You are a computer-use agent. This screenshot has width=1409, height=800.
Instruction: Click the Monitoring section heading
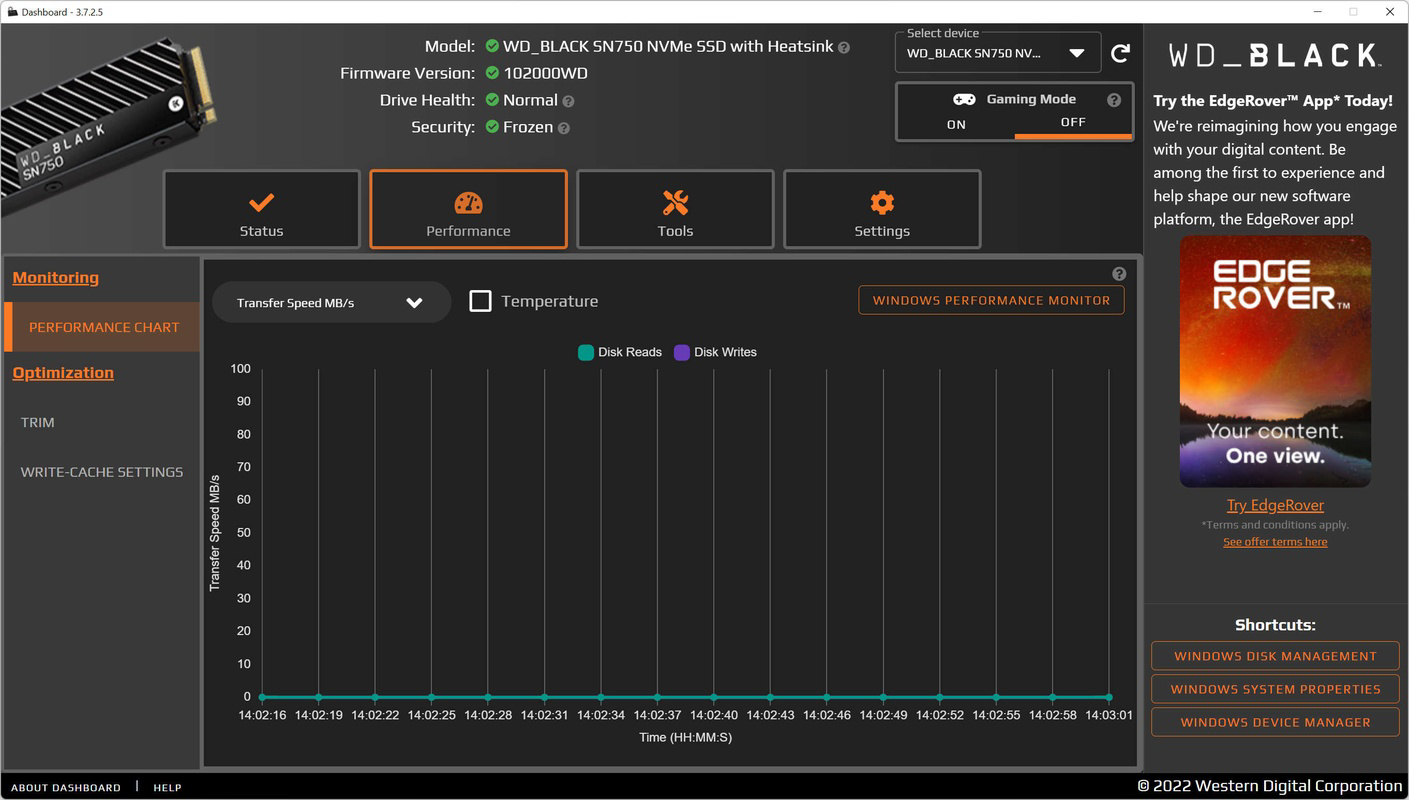click(56, 278)
